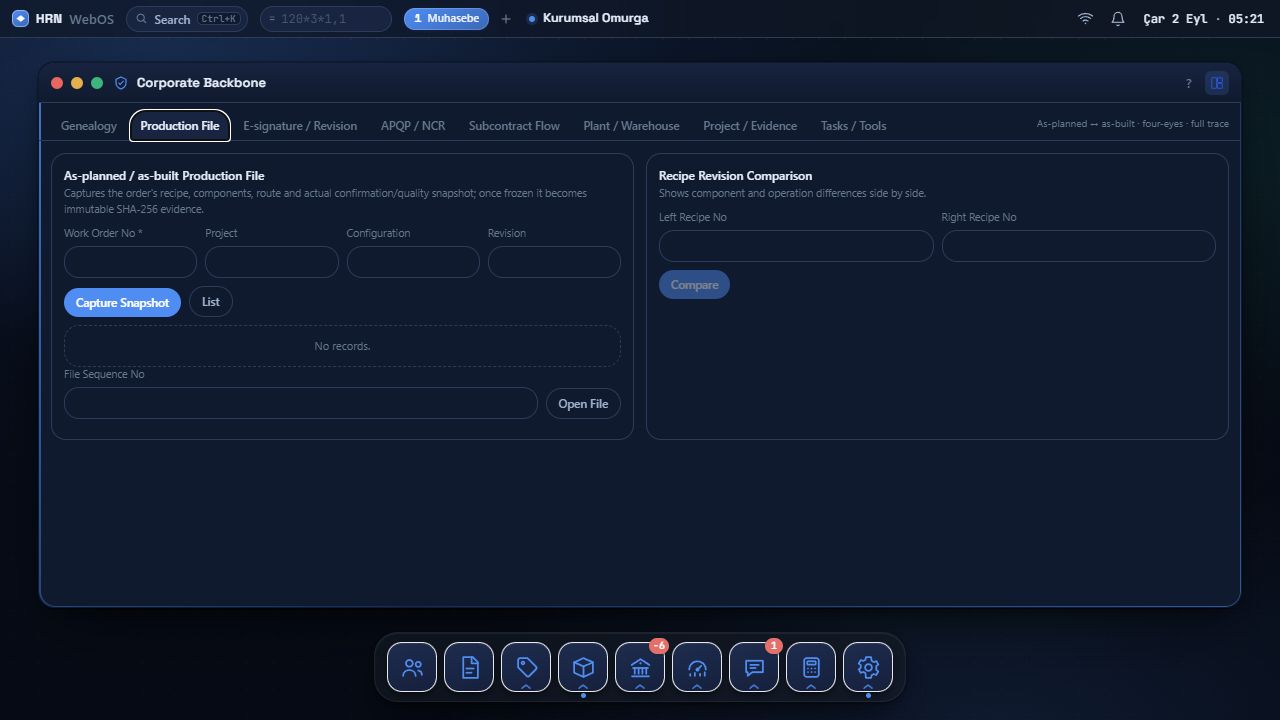Image resolution: width=1280 pixels, height=720 pixels.
Task: Switch to Project / Evidence tab
Action: [750, 126]
